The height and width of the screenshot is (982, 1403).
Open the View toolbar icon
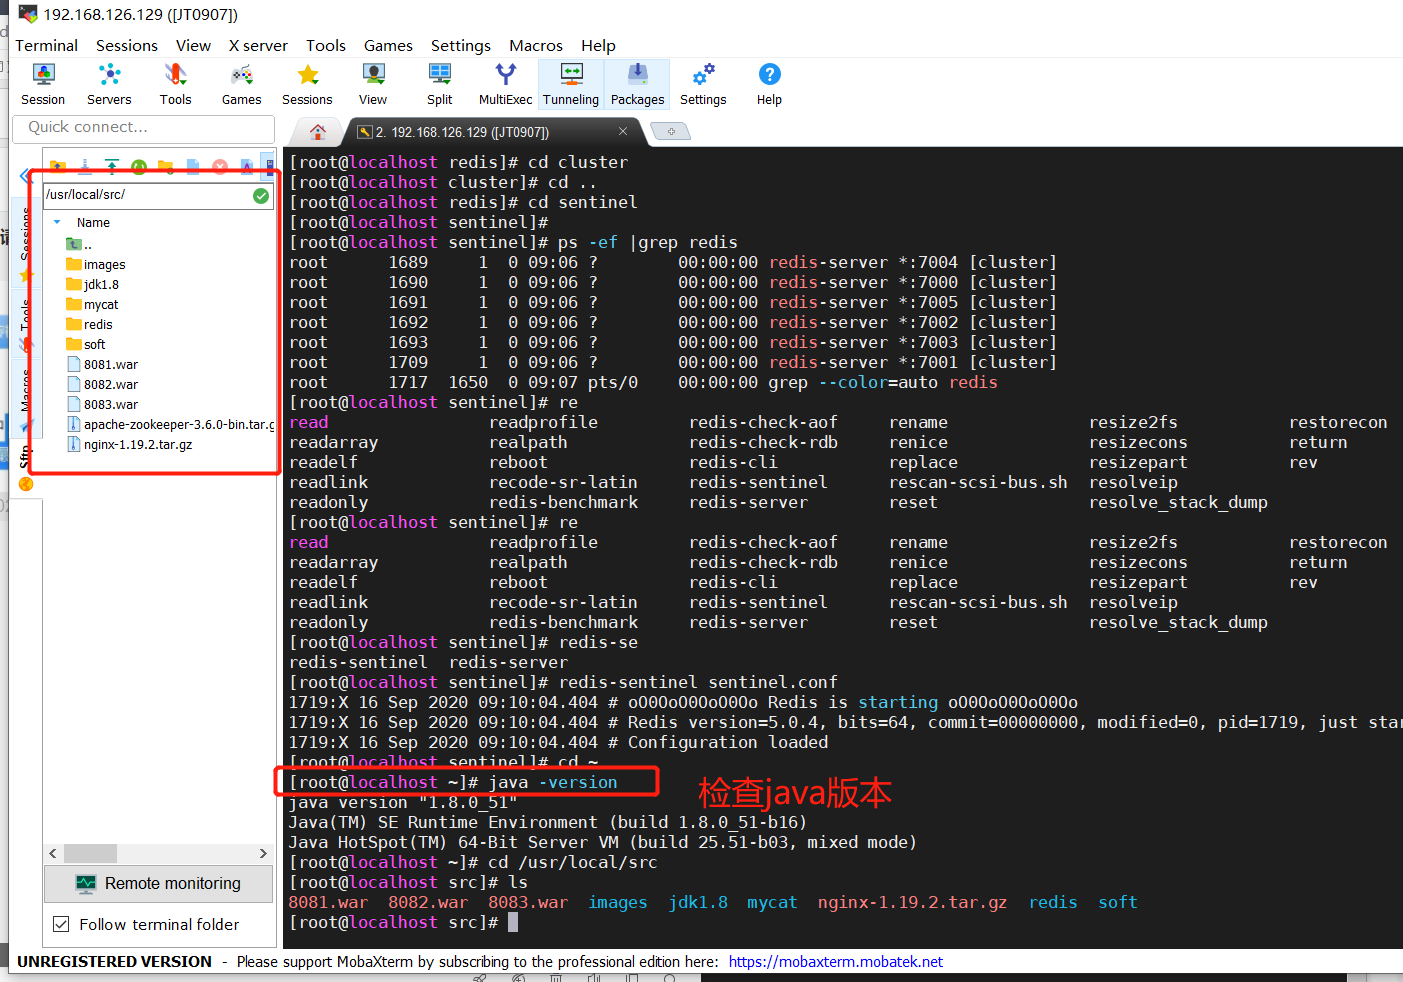click(x=373, y=84)
